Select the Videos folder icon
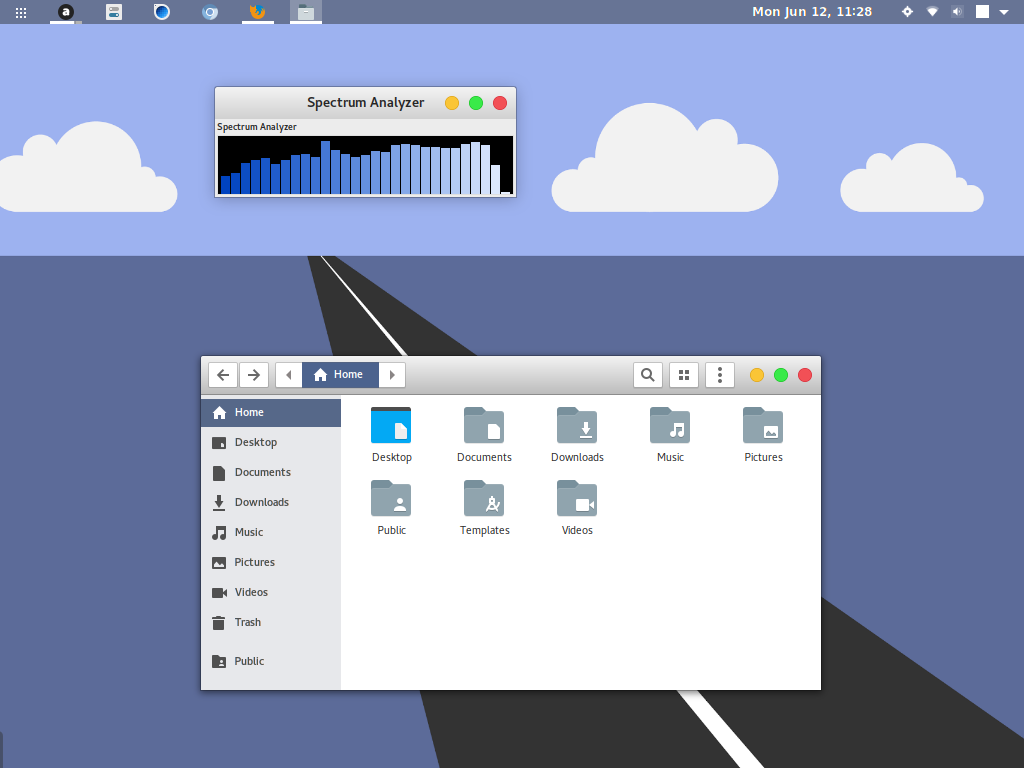Viewport: 1024px width, 768px height. point(577,499)
